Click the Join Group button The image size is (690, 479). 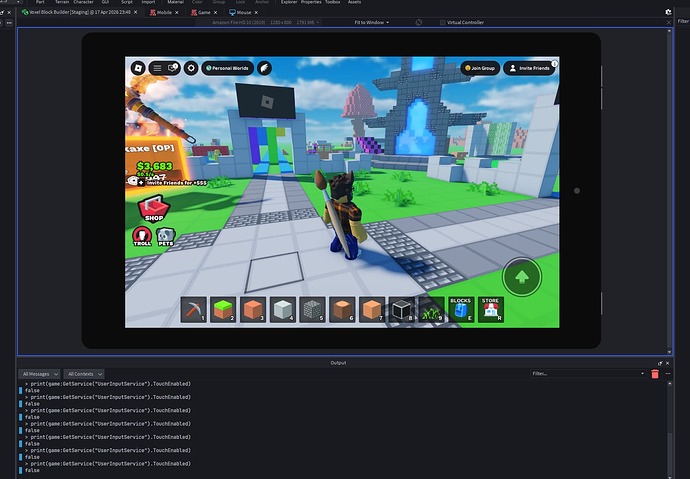480,68
